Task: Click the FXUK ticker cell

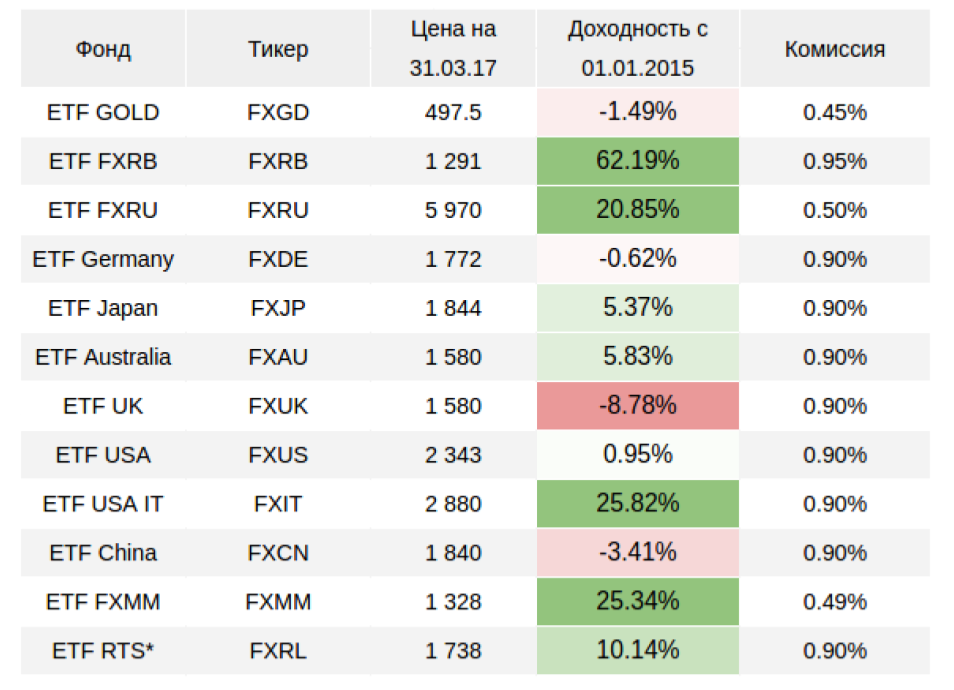Action: [x=278, y=406]
